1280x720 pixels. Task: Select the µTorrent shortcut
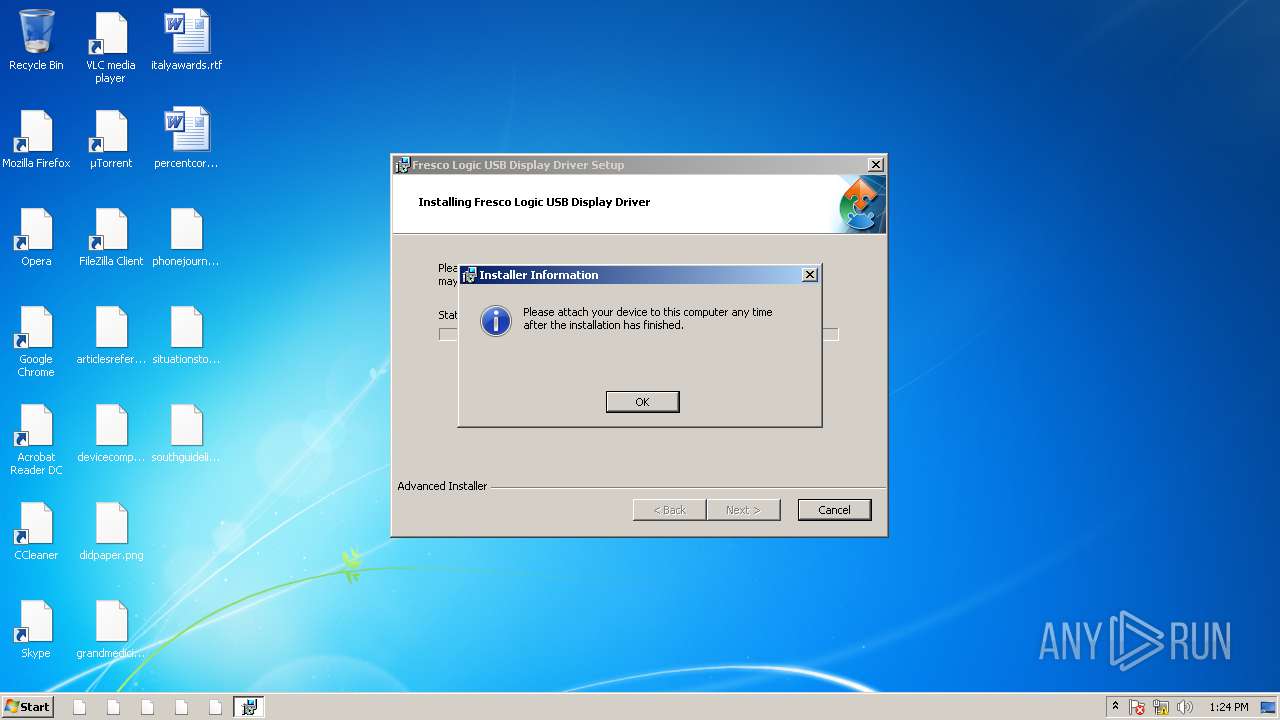click(x=110, y=139)
